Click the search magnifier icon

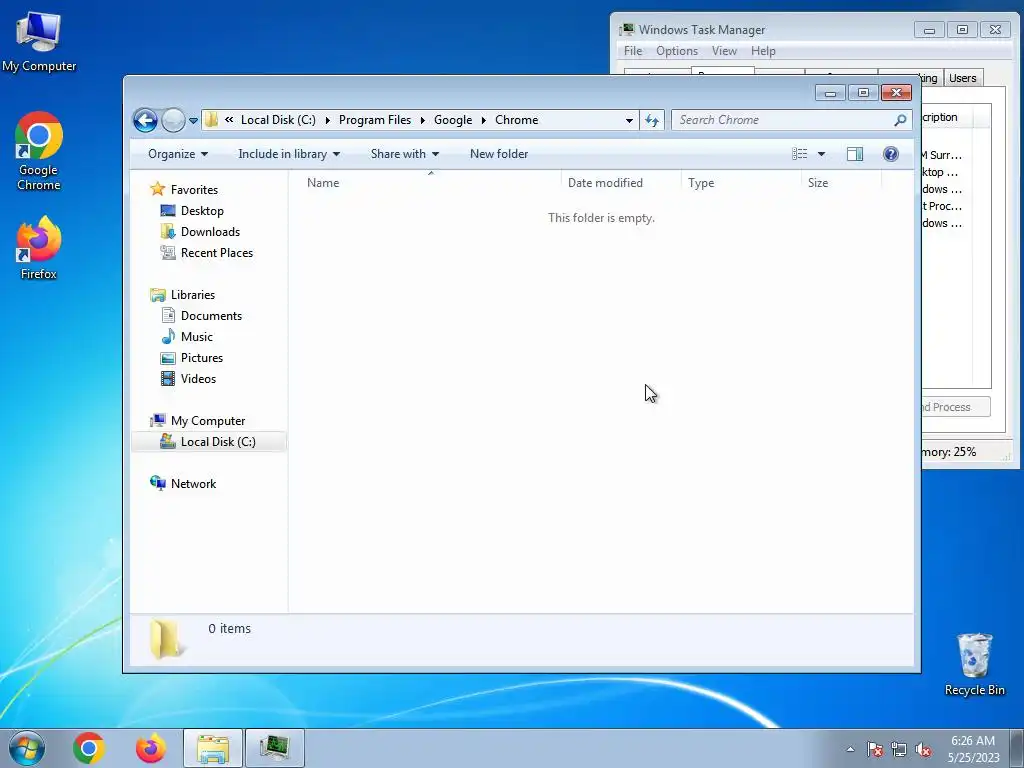coord(901,120)
